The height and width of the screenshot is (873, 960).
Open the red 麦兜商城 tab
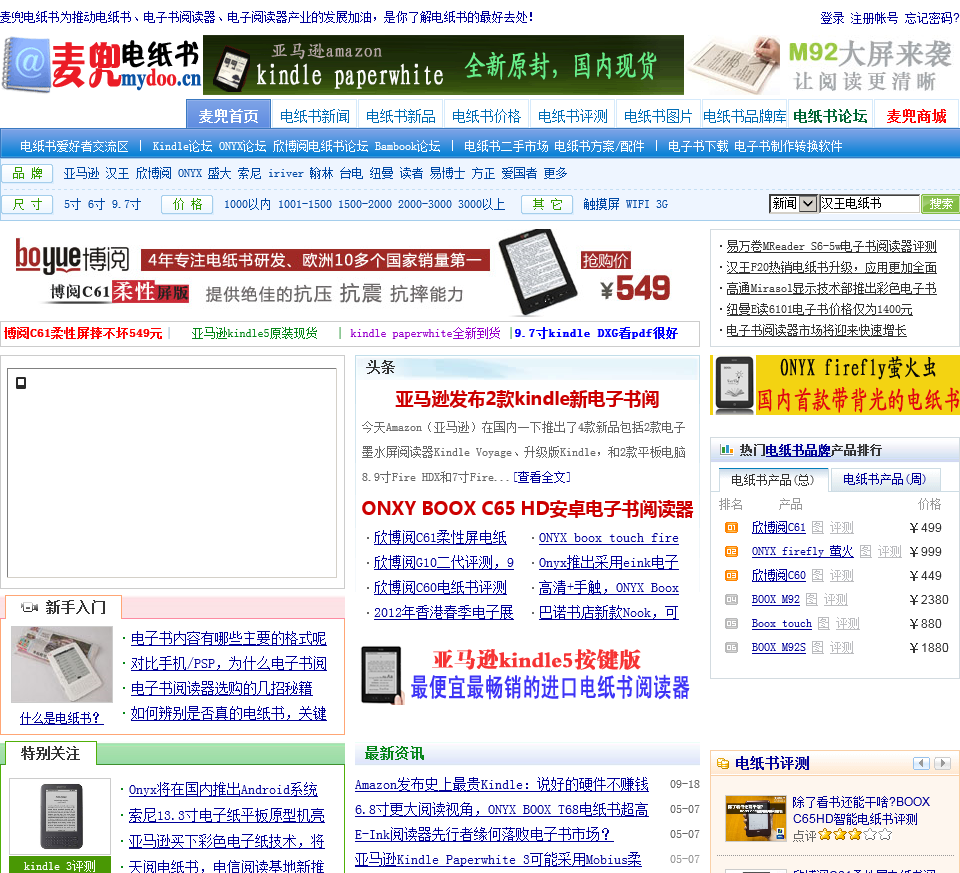tap(916, 116)
